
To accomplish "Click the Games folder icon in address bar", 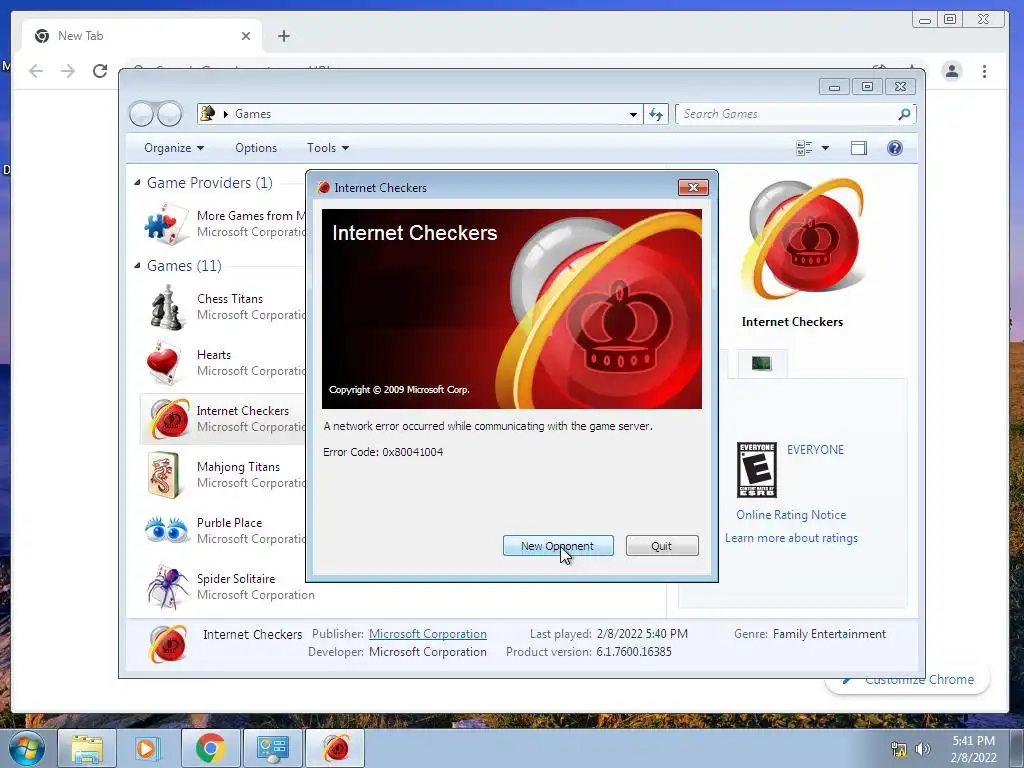I will 208,114.
